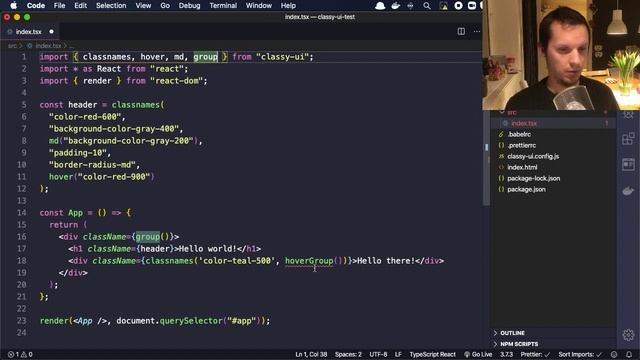Open the Manage gear in activity bar

click(x=628, y=335)
